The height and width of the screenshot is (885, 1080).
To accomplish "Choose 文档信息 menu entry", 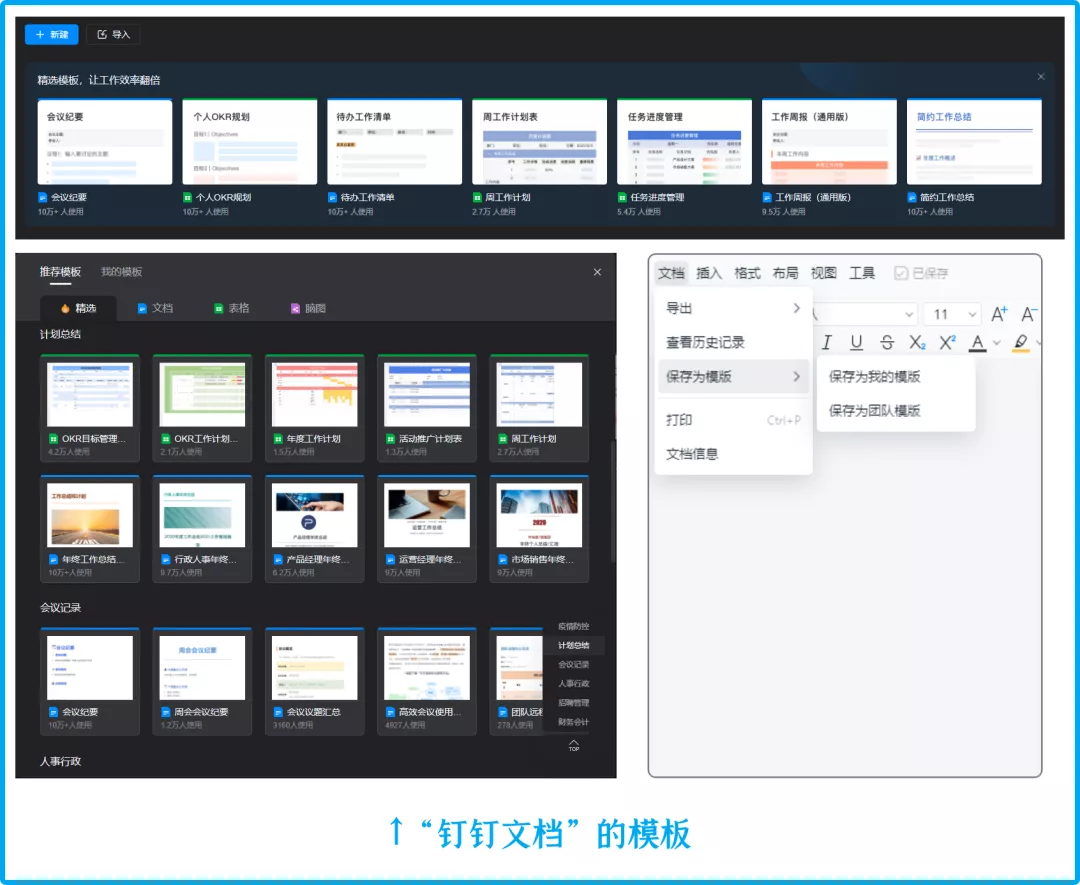I will pos(734,454).
